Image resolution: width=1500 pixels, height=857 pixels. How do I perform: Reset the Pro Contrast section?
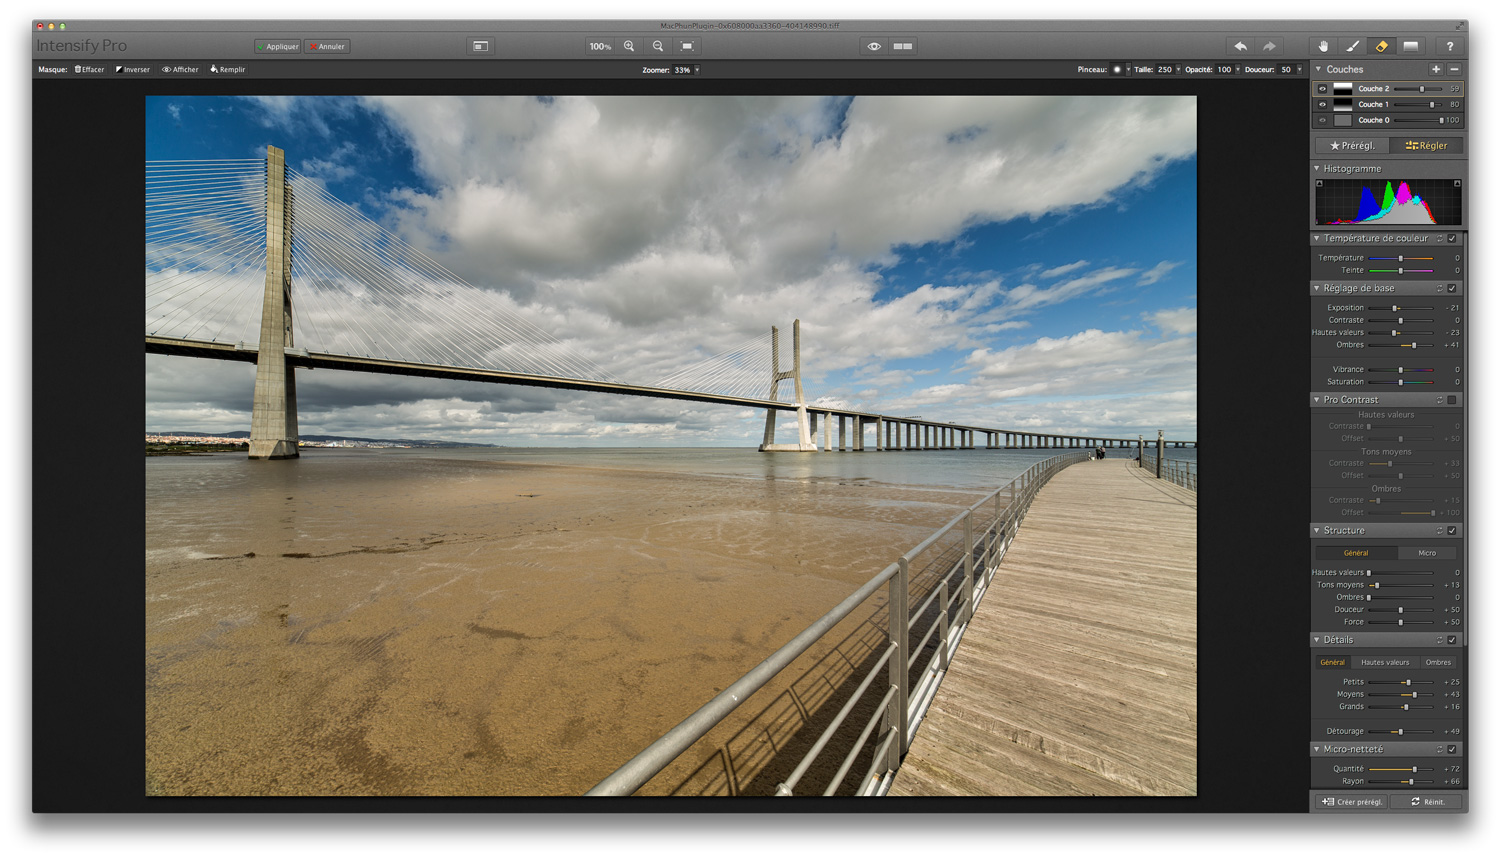coord(1440,400)
